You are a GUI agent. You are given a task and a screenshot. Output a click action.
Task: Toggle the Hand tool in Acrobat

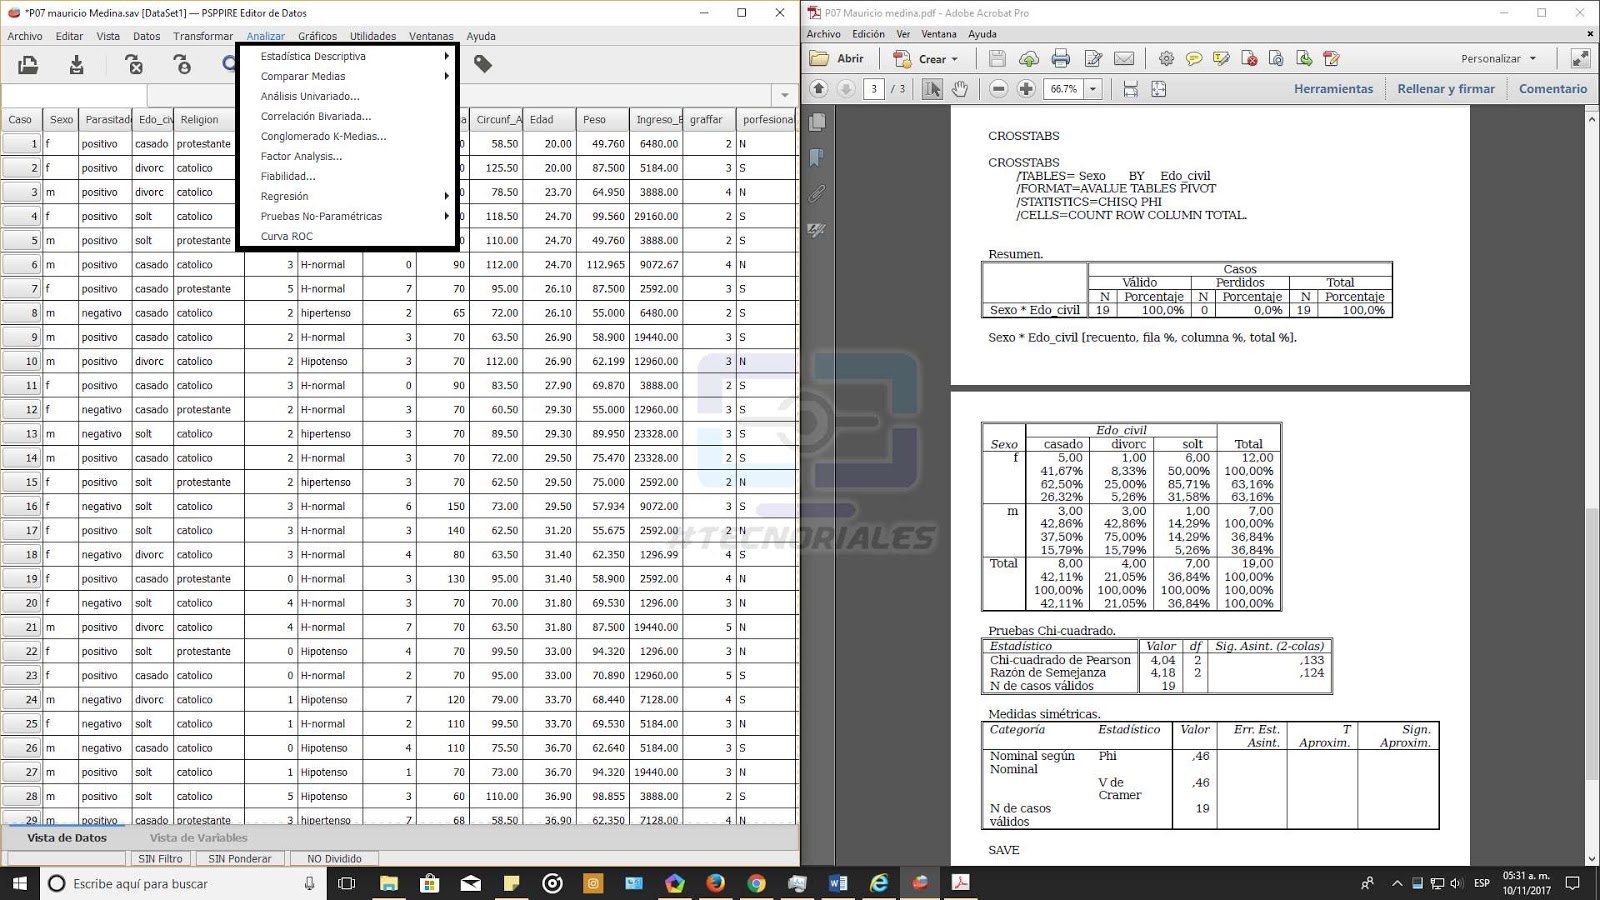[x=960, y=89]
